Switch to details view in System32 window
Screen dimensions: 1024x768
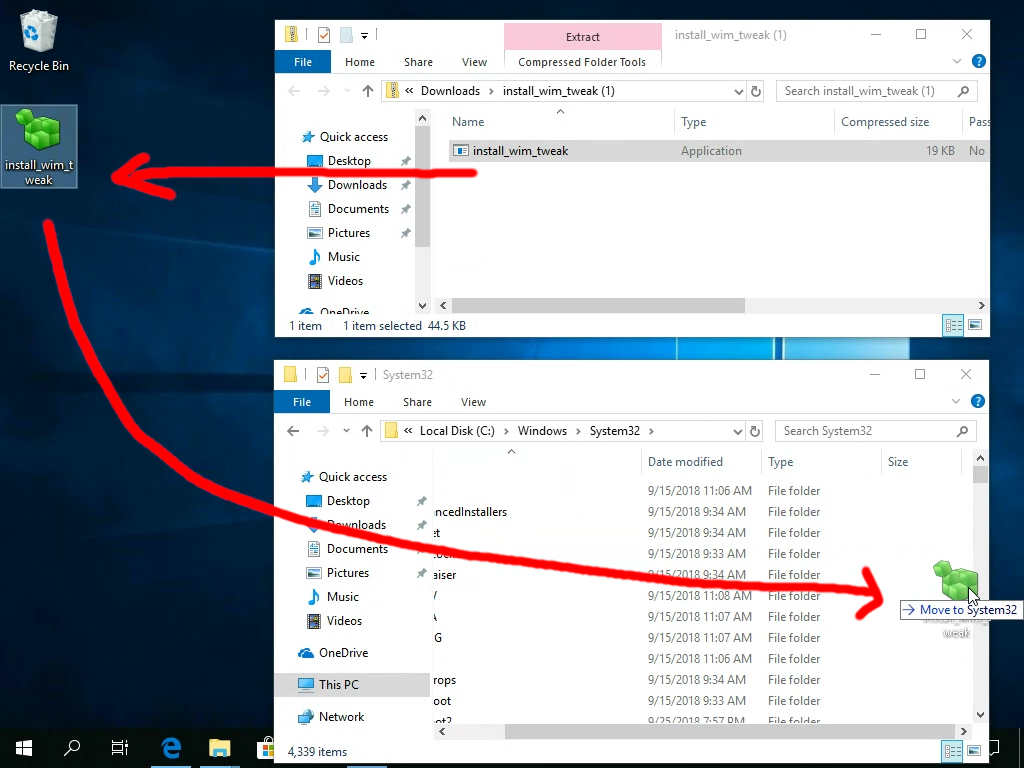tap(952, 750)
